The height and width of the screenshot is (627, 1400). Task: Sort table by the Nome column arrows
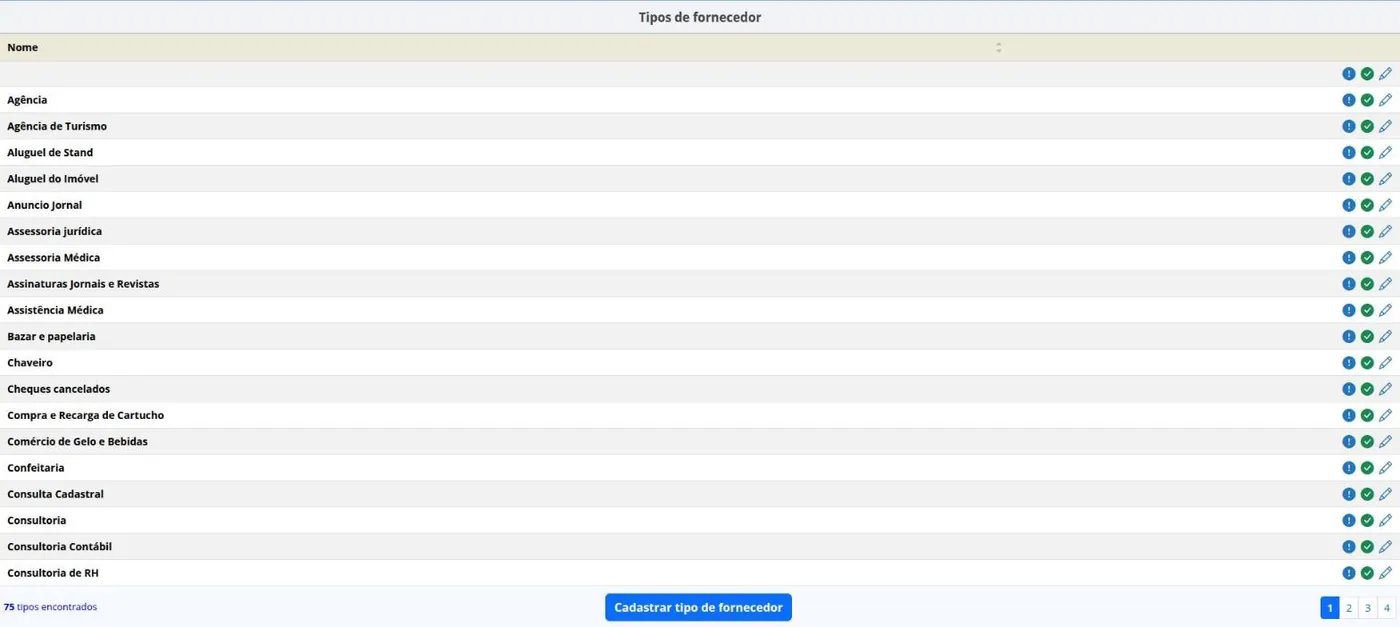point(998,47)
